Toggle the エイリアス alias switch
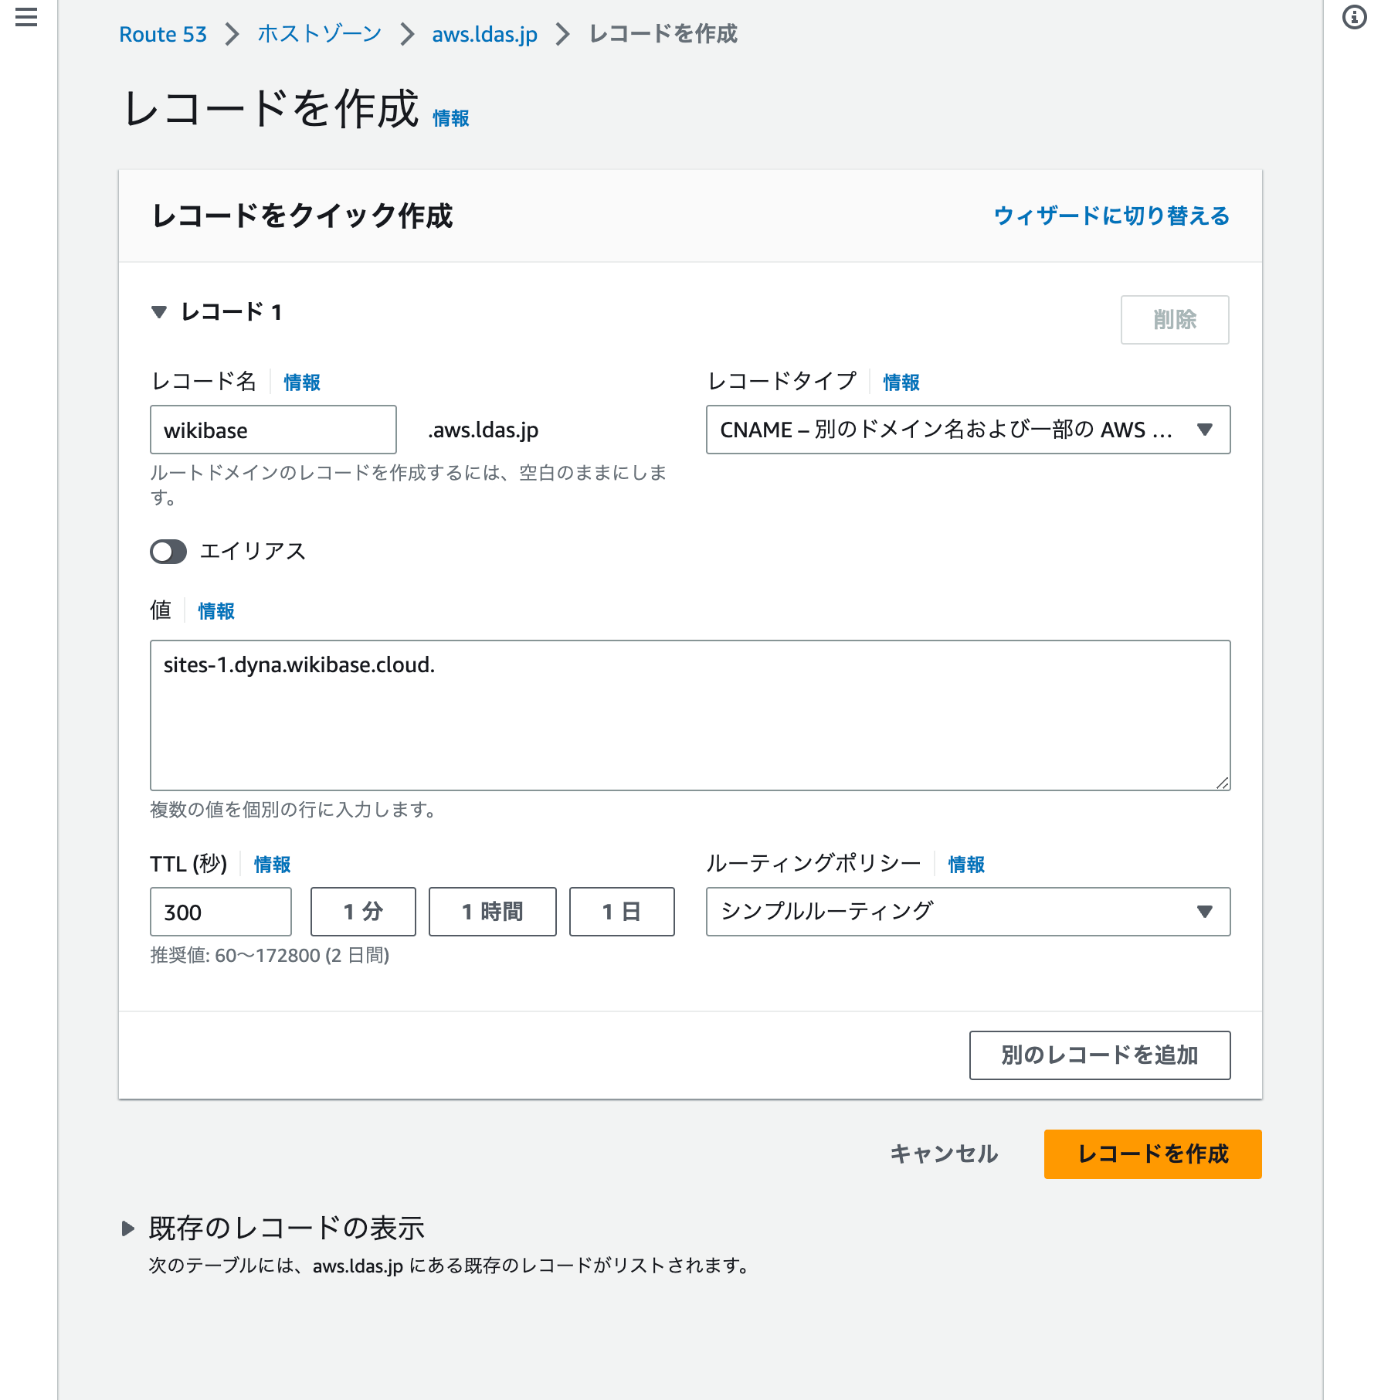This screenshot has height=1400, width=1381. 168,552
